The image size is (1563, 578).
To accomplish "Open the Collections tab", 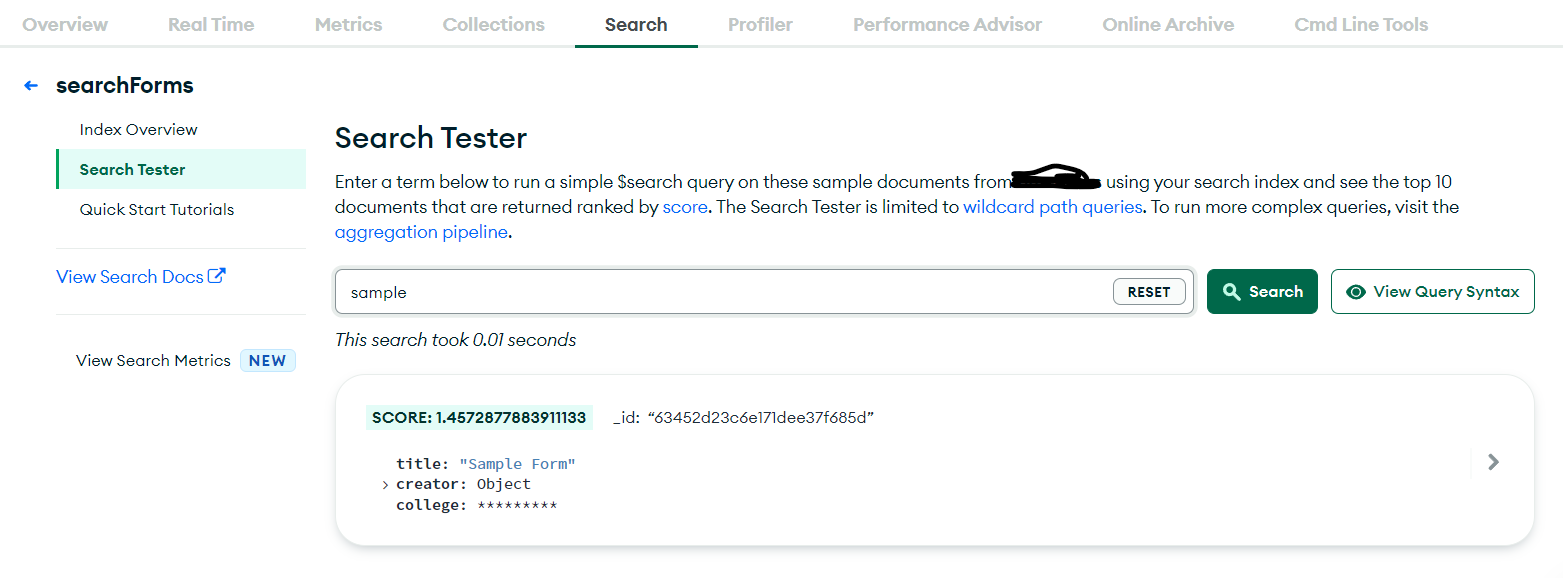I will (x=493, y=23).
